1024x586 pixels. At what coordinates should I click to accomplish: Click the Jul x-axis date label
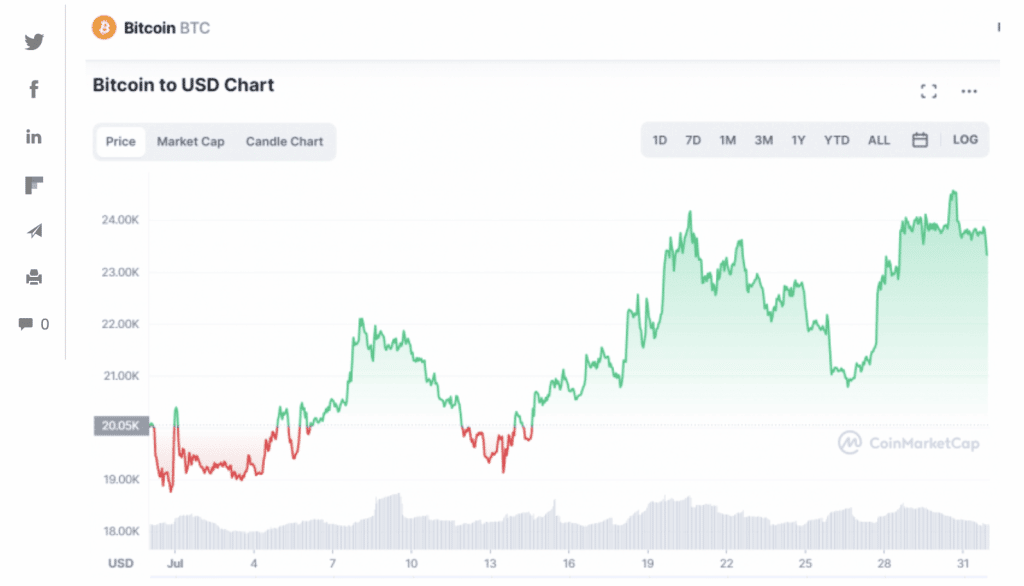[174, 563]
